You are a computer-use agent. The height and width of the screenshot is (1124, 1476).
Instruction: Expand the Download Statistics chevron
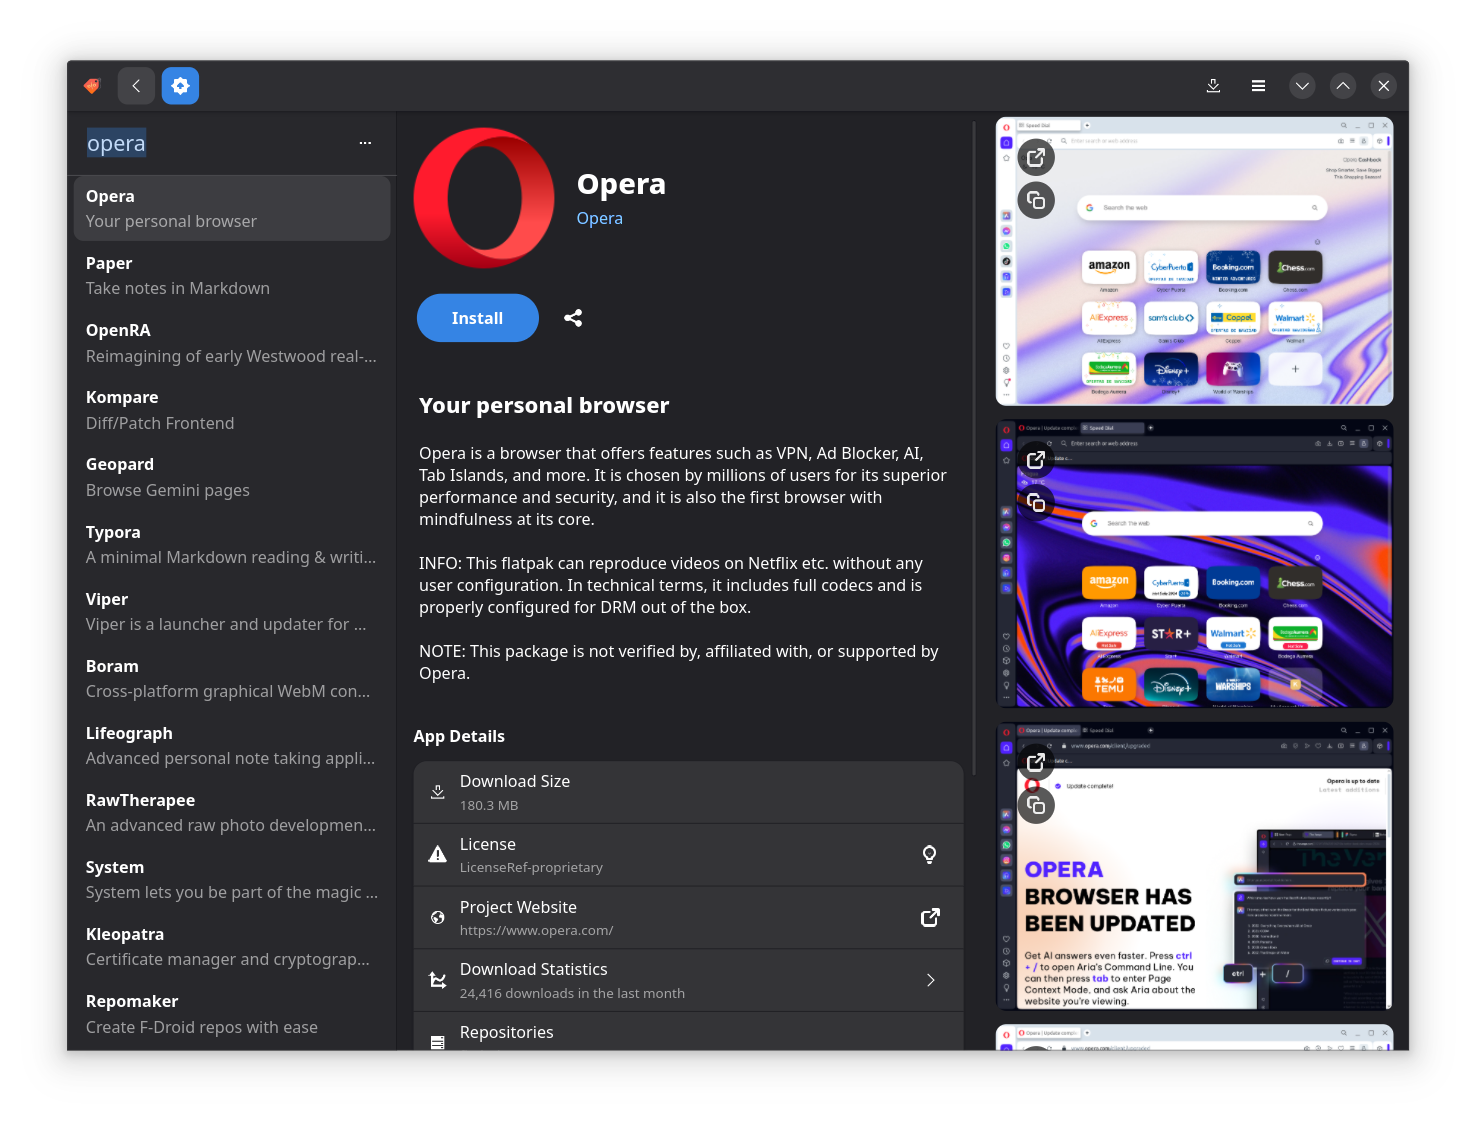click(x=930, y=980)
